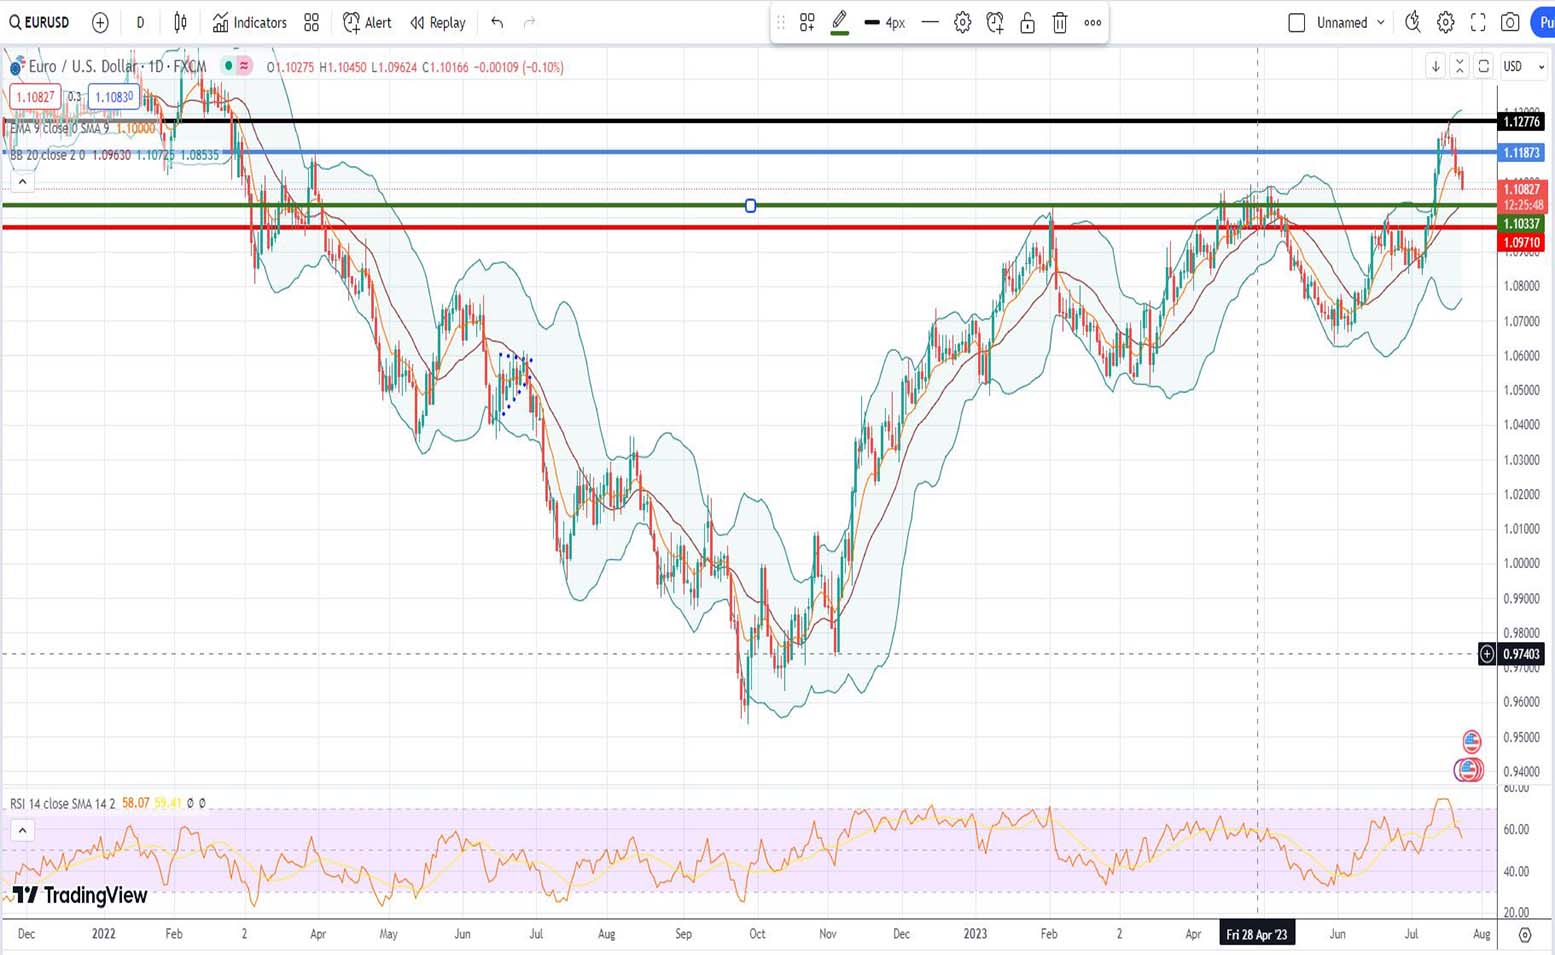Open the line color pencil swatch
Image resolution: width=1555 pixels, height=955 pixels.
pos(840,22)
